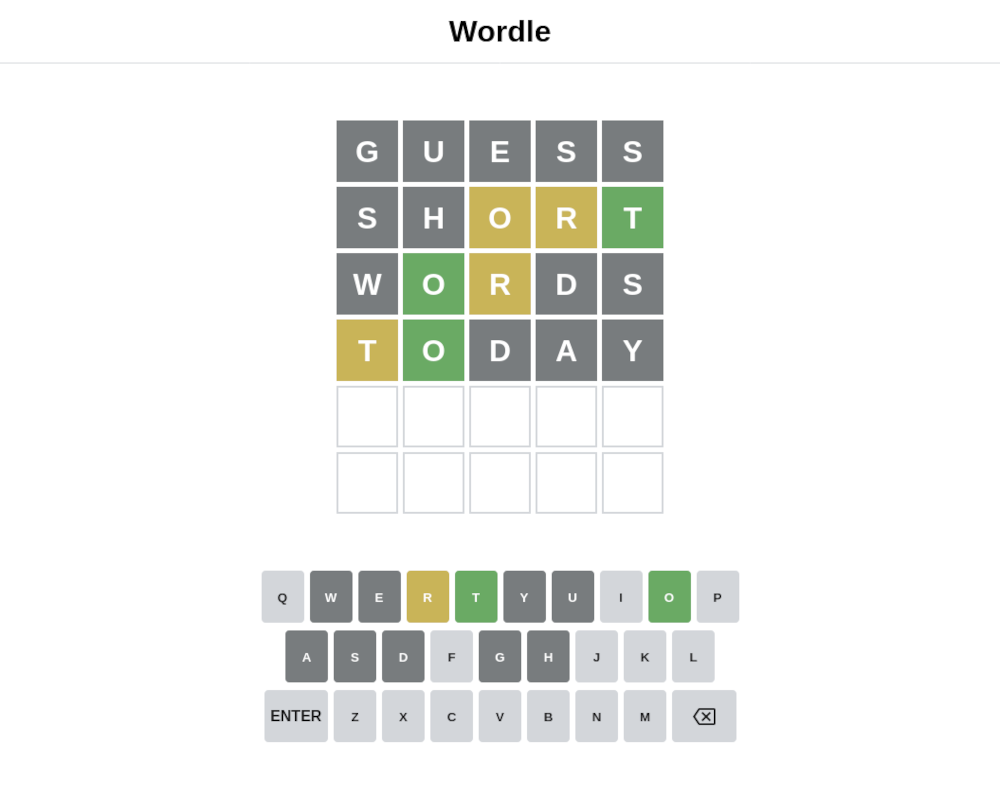The width and height of the screenshot is (1000, 800).
Task: Tap the yellow R keyboard key
Action: tap(427, 596)
